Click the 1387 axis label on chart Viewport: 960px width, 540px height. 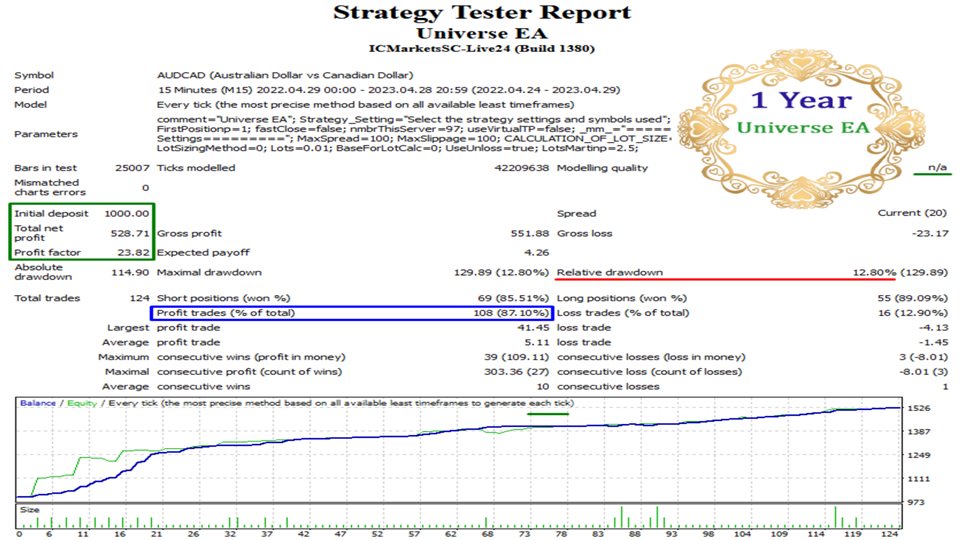tap(919, 432)
